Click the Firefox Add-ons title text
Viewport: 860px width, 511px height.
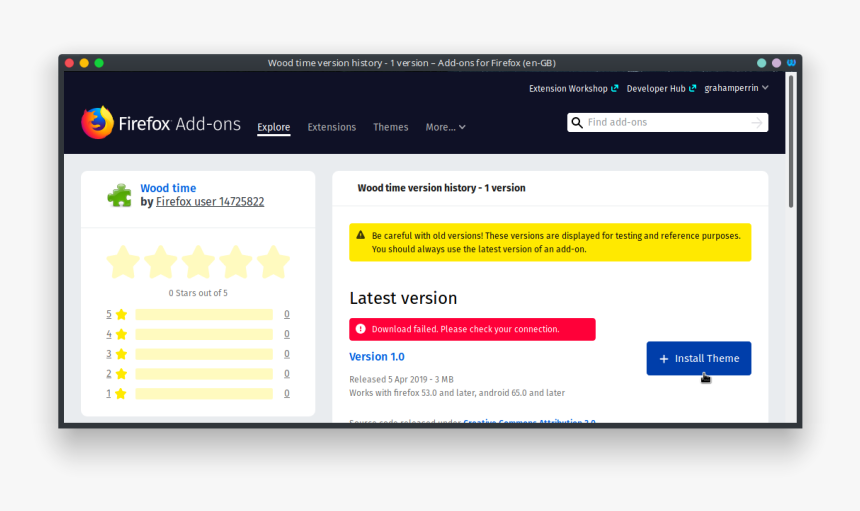pyautogui.click(x=179, y=124)
